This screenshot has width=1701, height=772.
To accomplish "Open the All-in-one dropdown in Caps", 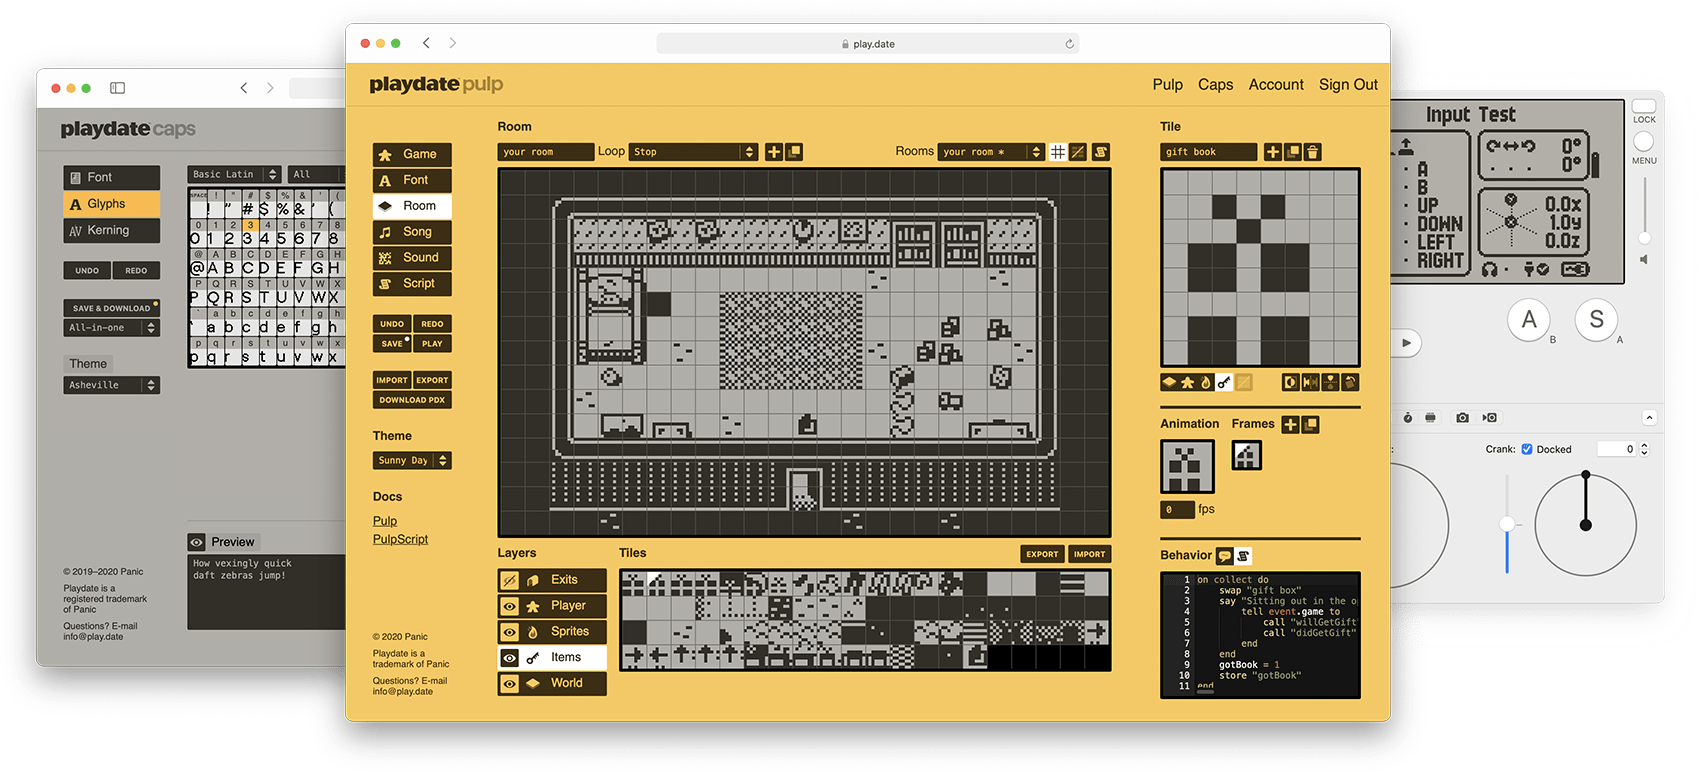I will pos(112,328).
